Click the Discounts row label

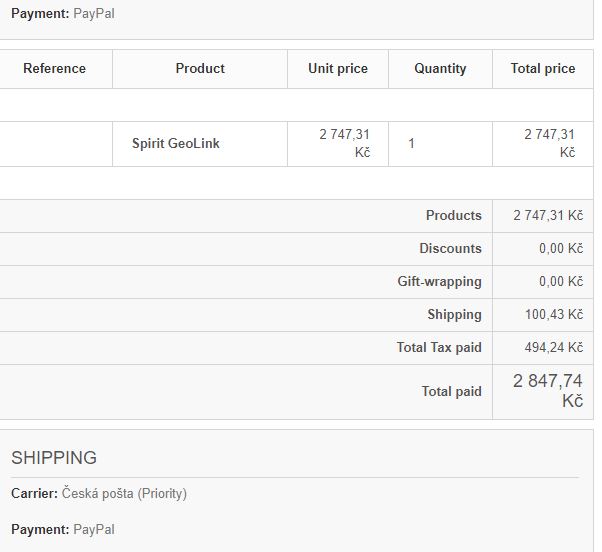pyautogui.click(x=450, y=249)
